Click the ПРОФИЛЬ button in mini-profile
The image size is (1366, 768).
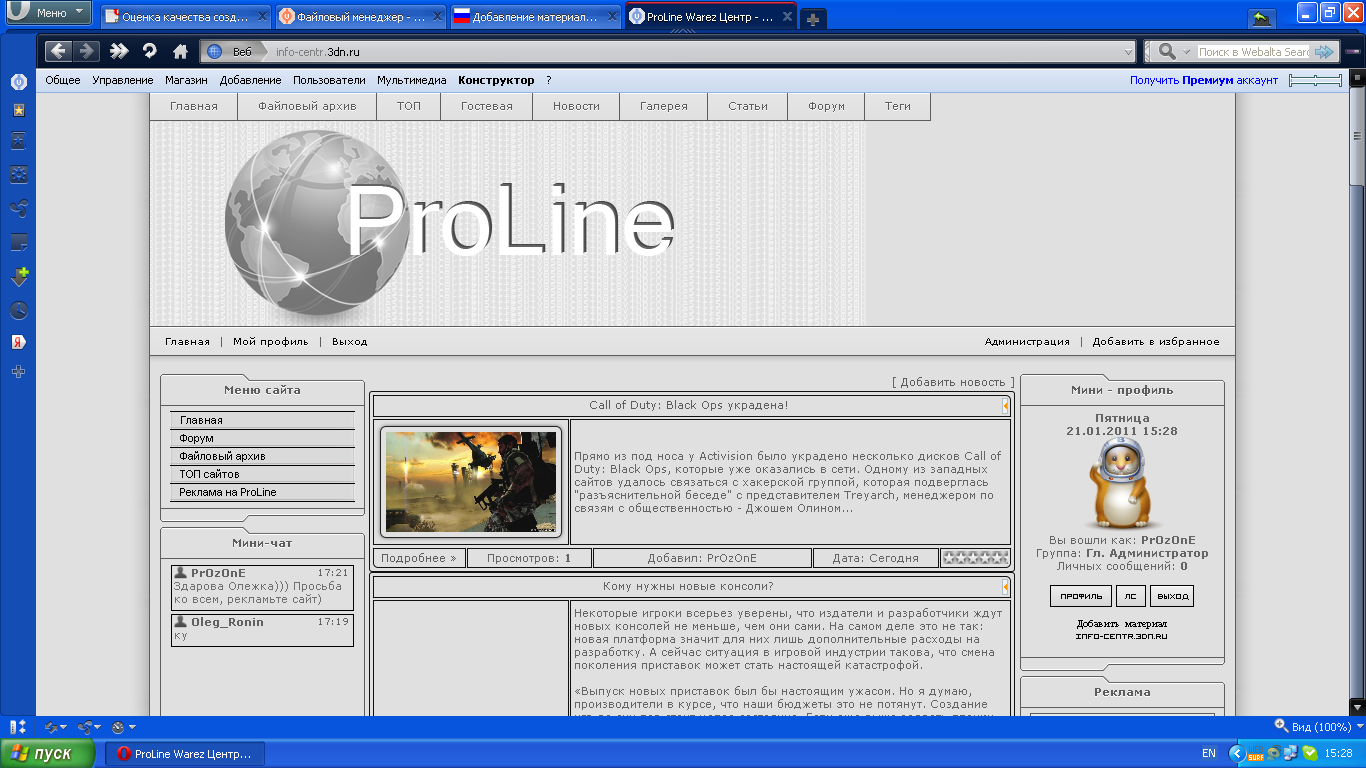(x=1081, y=596)
